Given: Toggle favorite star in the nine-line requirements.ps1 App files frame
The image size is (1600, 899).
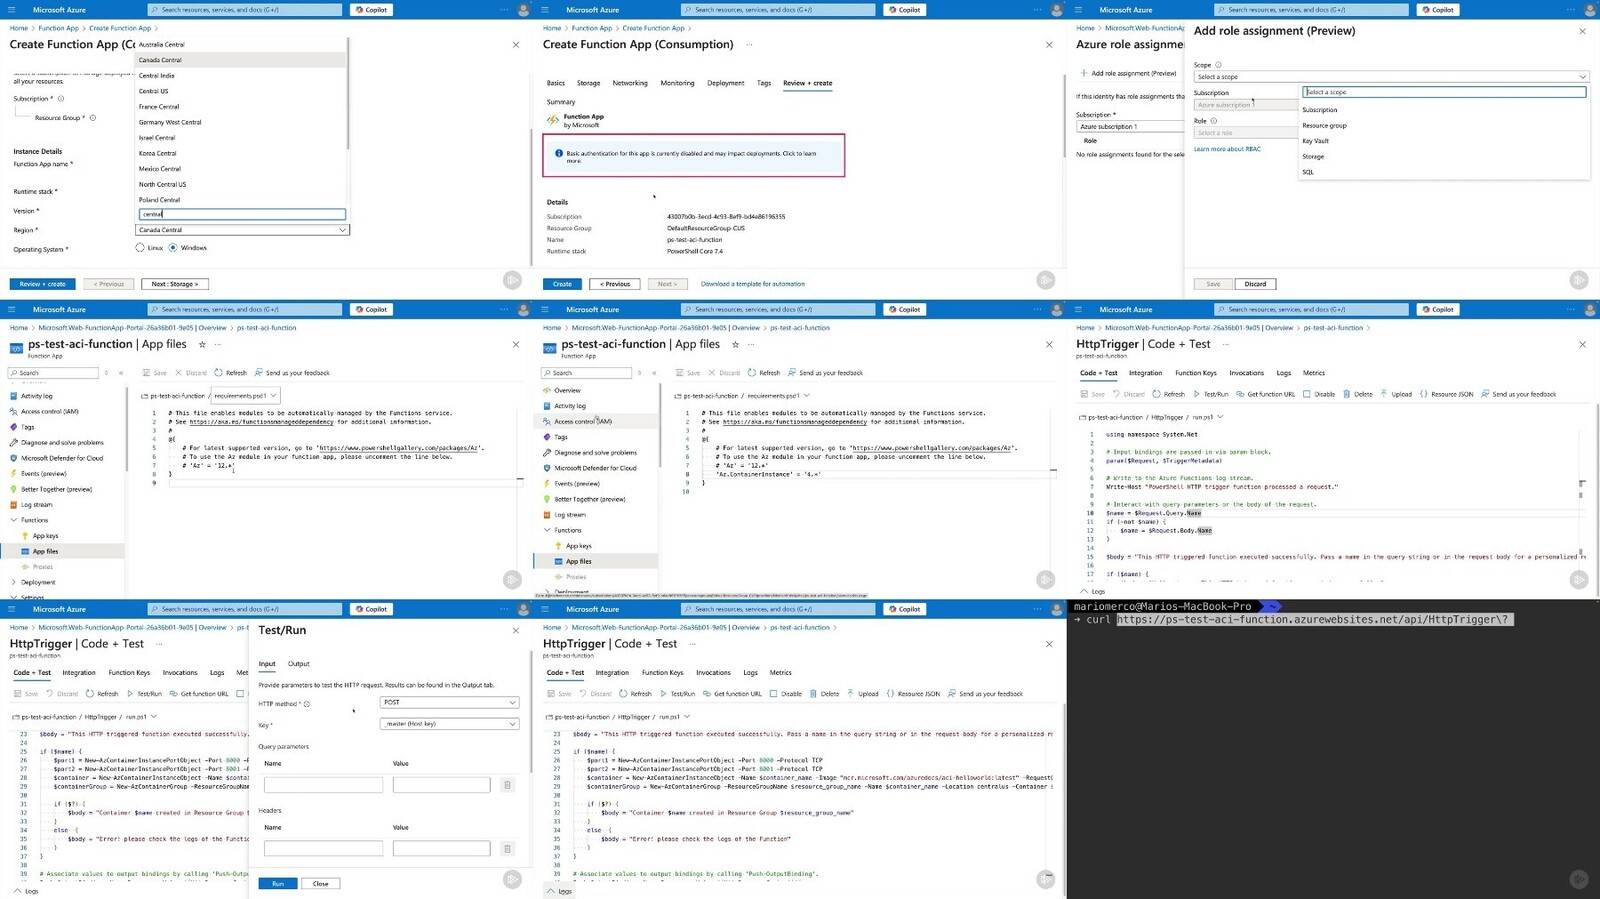Looking at the screenshot, I should click(x=202, y=344).
